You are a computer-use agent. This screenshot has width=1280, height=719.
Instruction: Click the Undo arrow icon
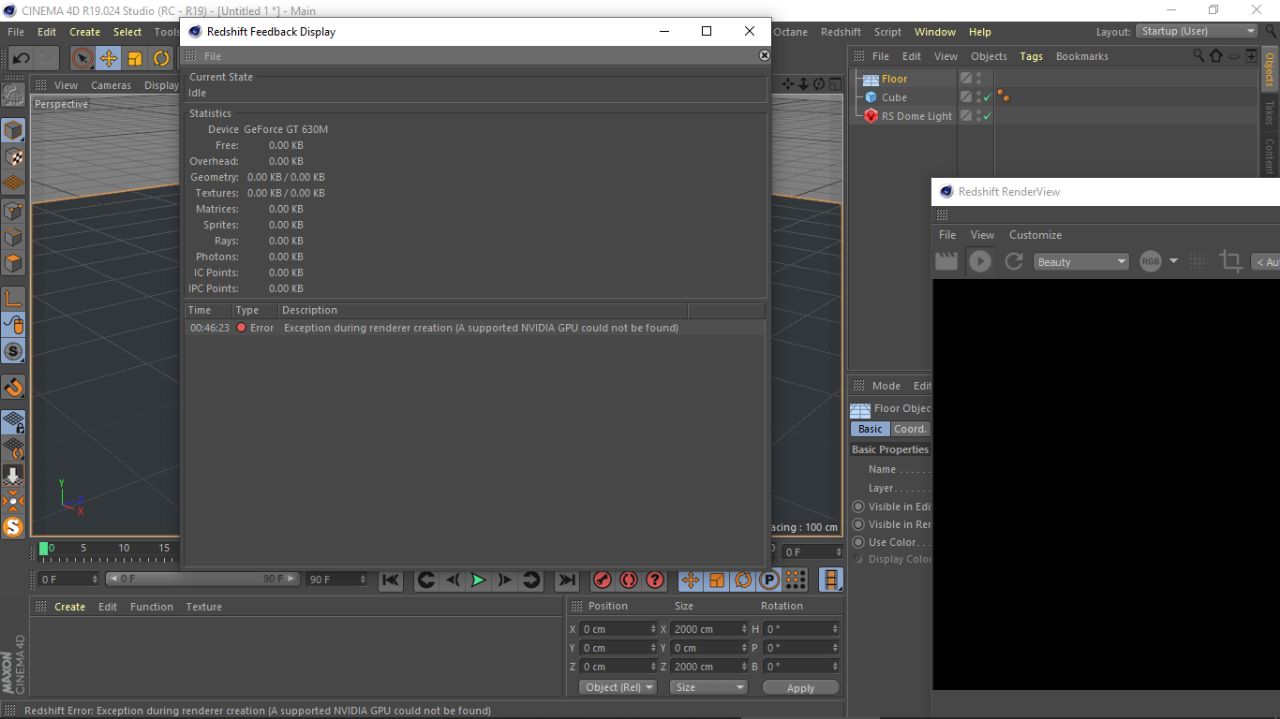click(21, 58)
